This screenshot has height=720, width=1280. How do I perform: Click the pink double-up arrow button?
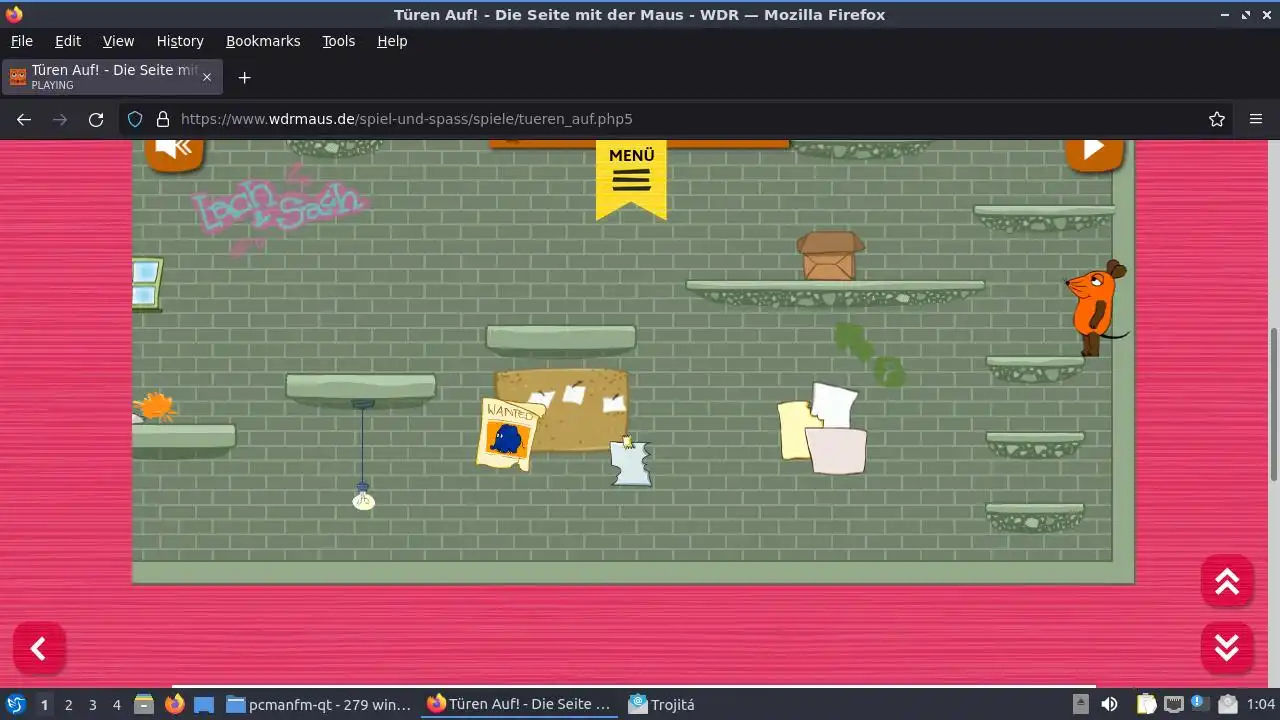(1227, 581)
